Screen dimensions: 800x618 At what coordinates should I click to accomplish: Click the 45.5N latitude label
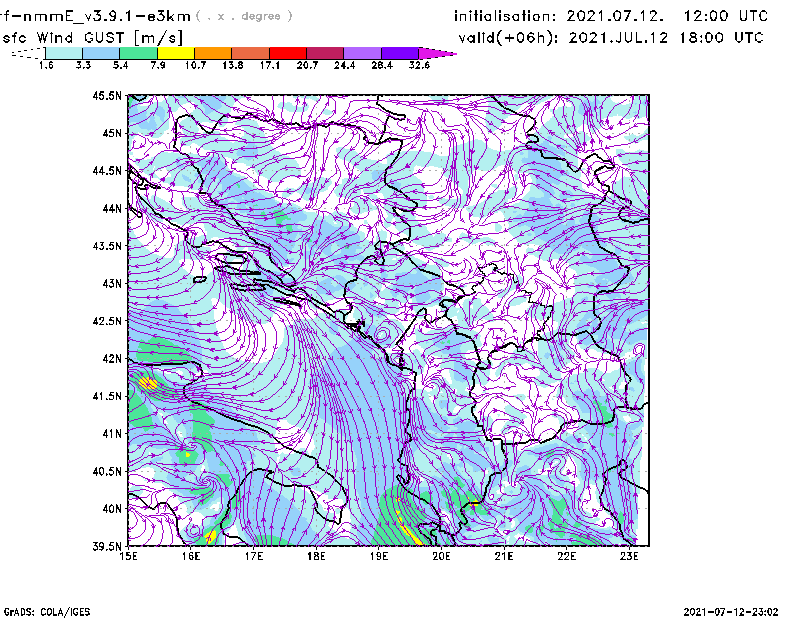point(107,95)
